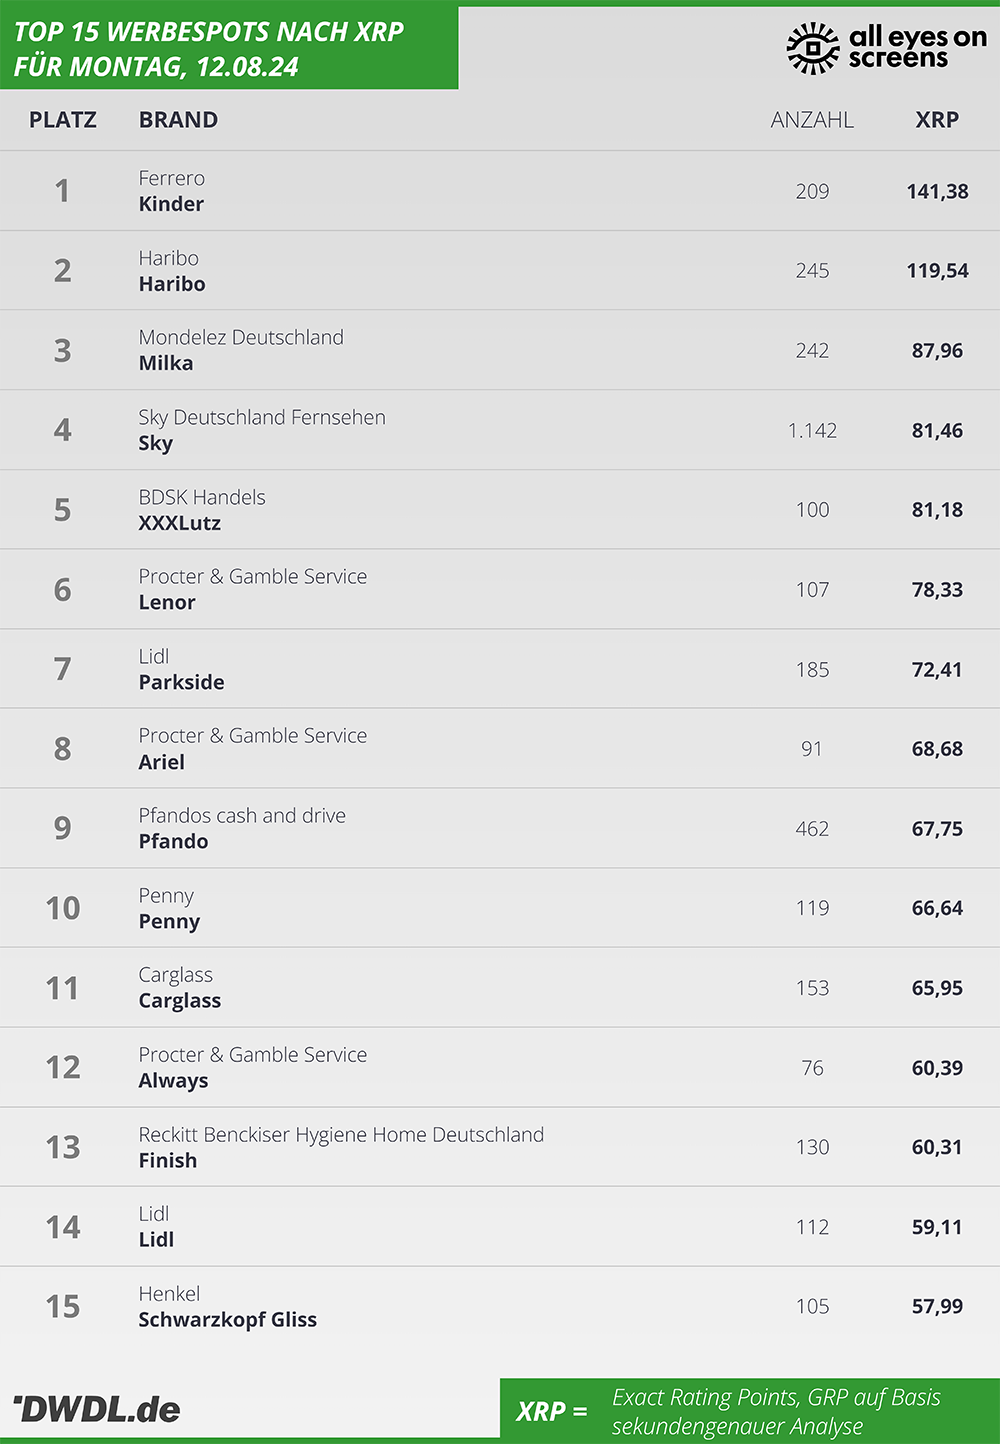Image resolution: width=1000 pixels, height=1444 pixels.
Task: Click the all eyes on screens eye icon
Action: (813, 48)
